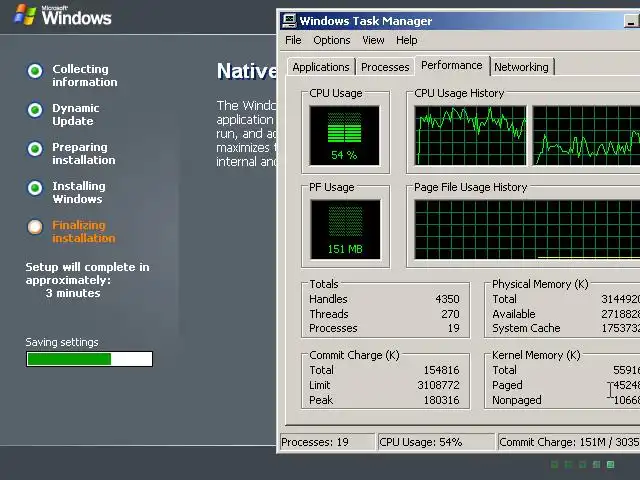Click the Collecting information step bullet

(x=35, y=71)
